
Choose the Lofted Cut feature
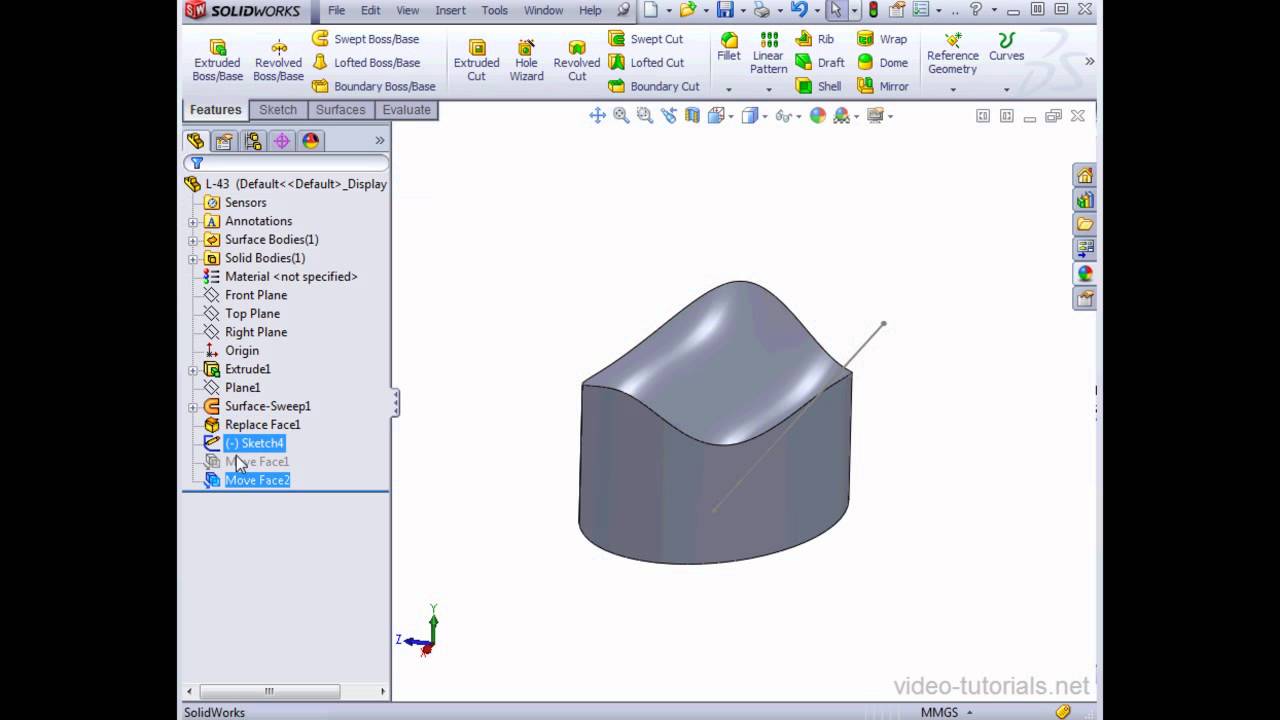pos(647,62)
